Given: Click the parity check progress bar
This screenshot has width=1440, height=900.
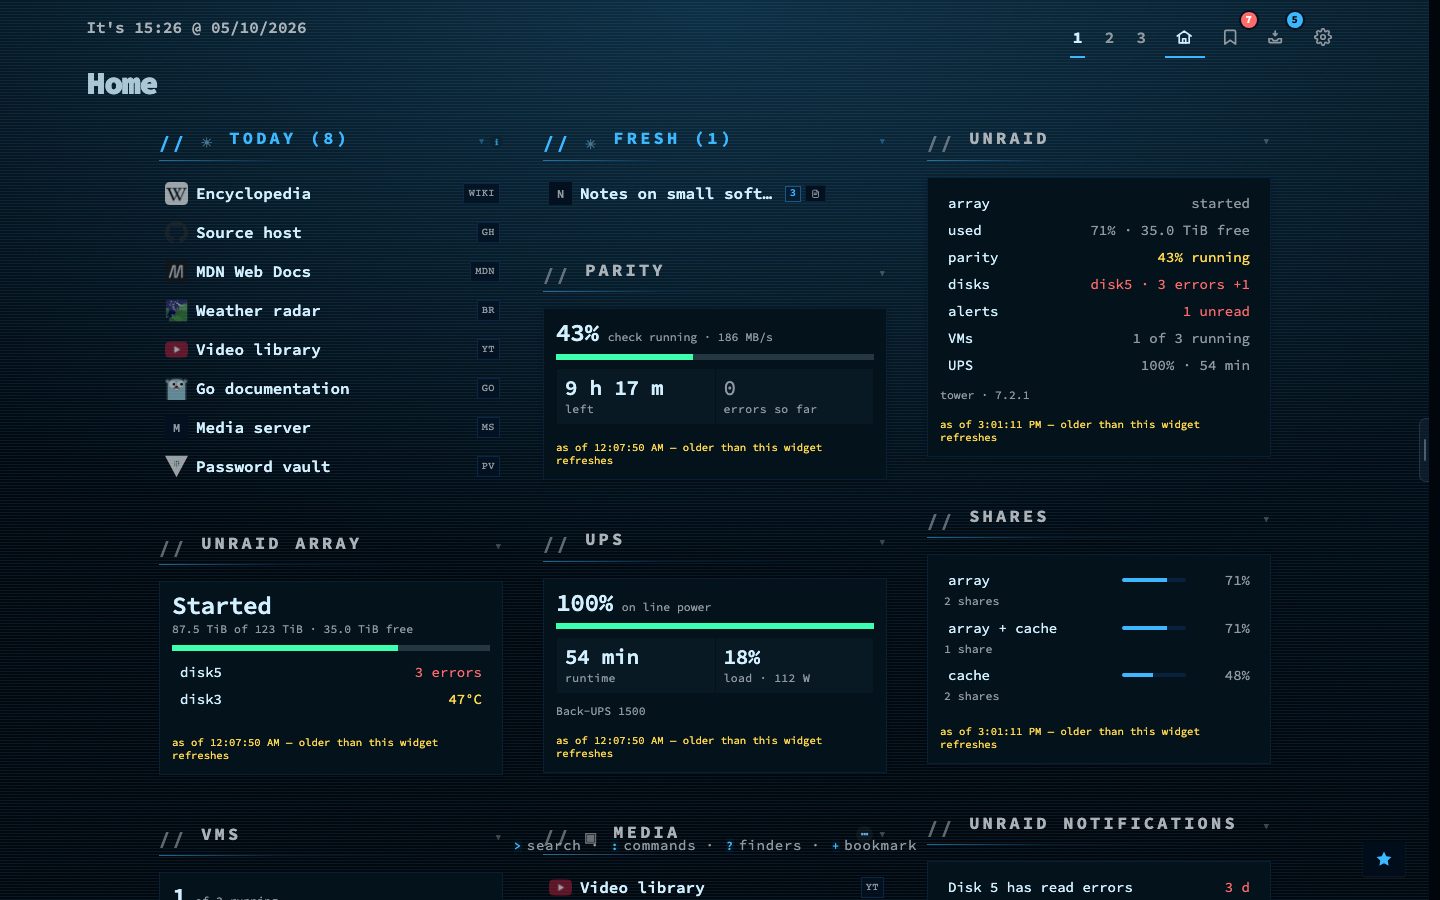Looking at the screenshot, I should coord(715,356).
